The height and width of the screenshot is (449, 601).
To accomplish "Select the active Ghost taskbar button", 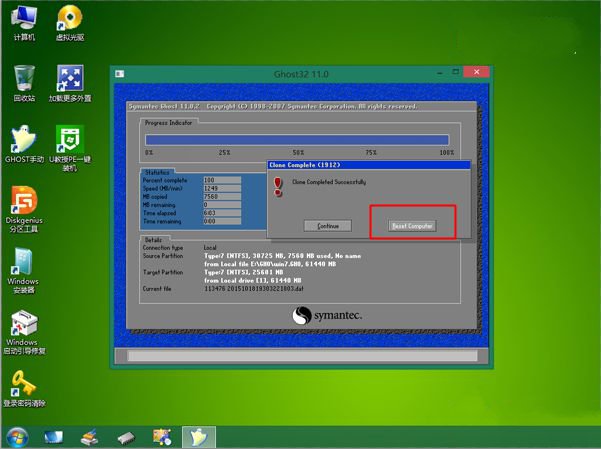I will pos(199,437).
